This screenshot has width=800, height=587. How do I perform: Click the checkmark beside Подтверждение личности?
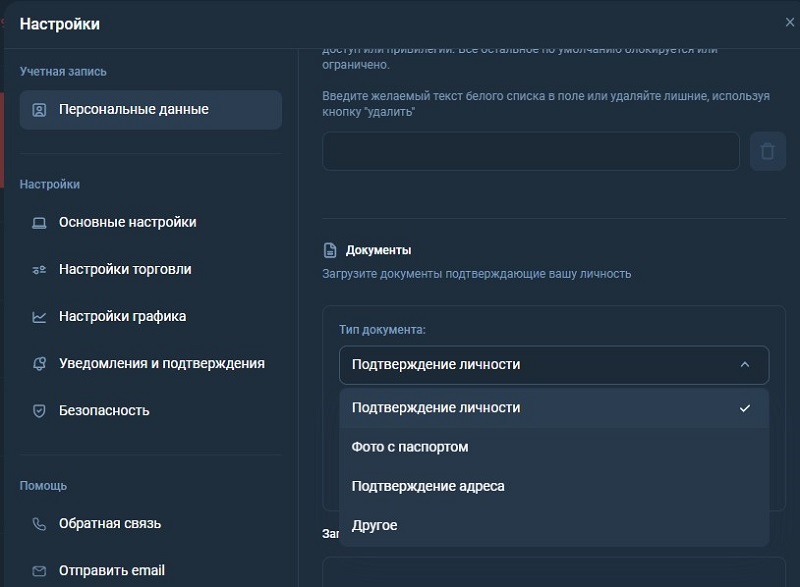744,408
